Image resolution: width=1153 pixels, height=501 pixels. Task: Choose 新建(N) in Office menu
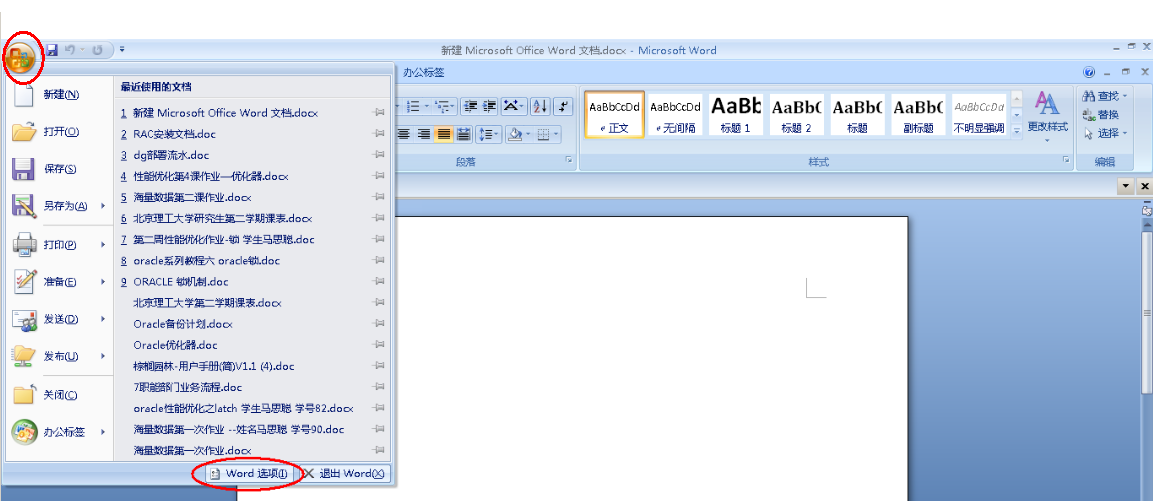click(x=59, y=94)
